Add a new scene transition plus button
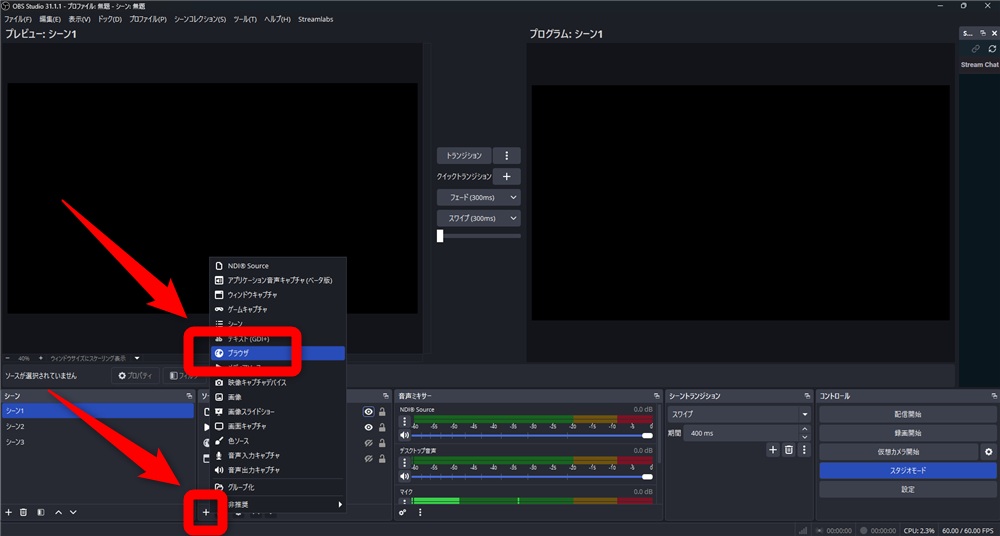The width and height of the screenshot is (1000, 536). tap(773, 450)
